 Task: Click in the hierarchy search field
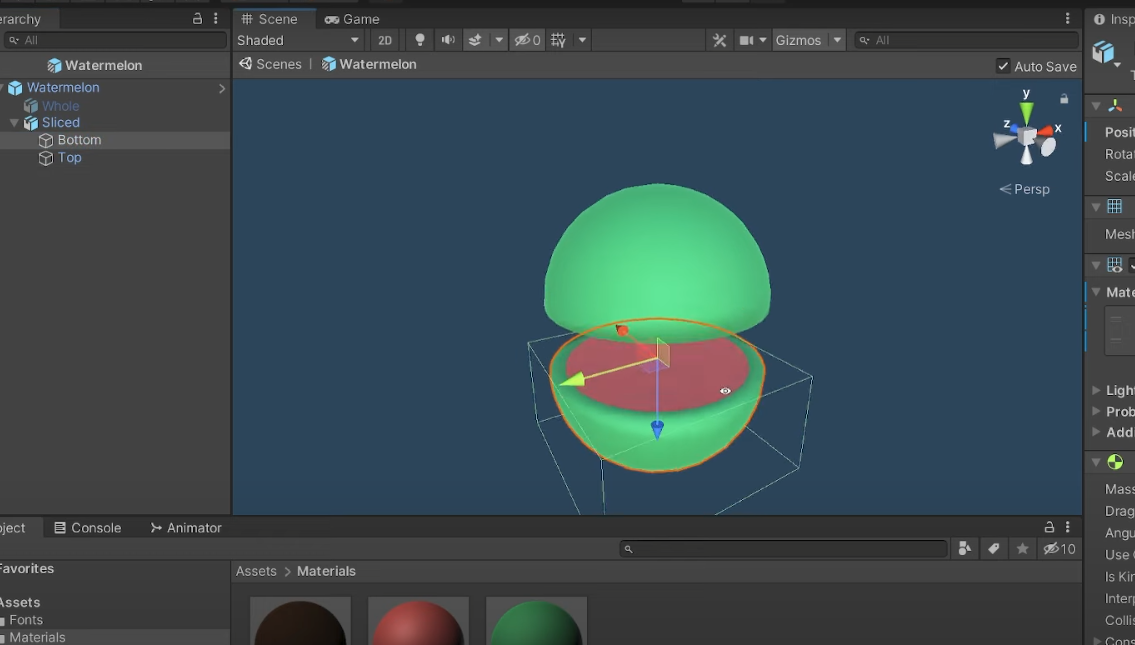(x=114, y=40)
